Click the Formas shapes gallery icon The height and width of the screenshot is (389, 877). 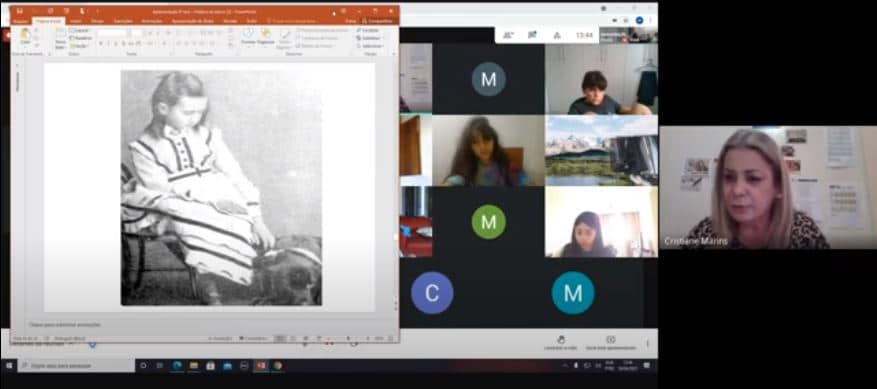(x=248, y=36)
